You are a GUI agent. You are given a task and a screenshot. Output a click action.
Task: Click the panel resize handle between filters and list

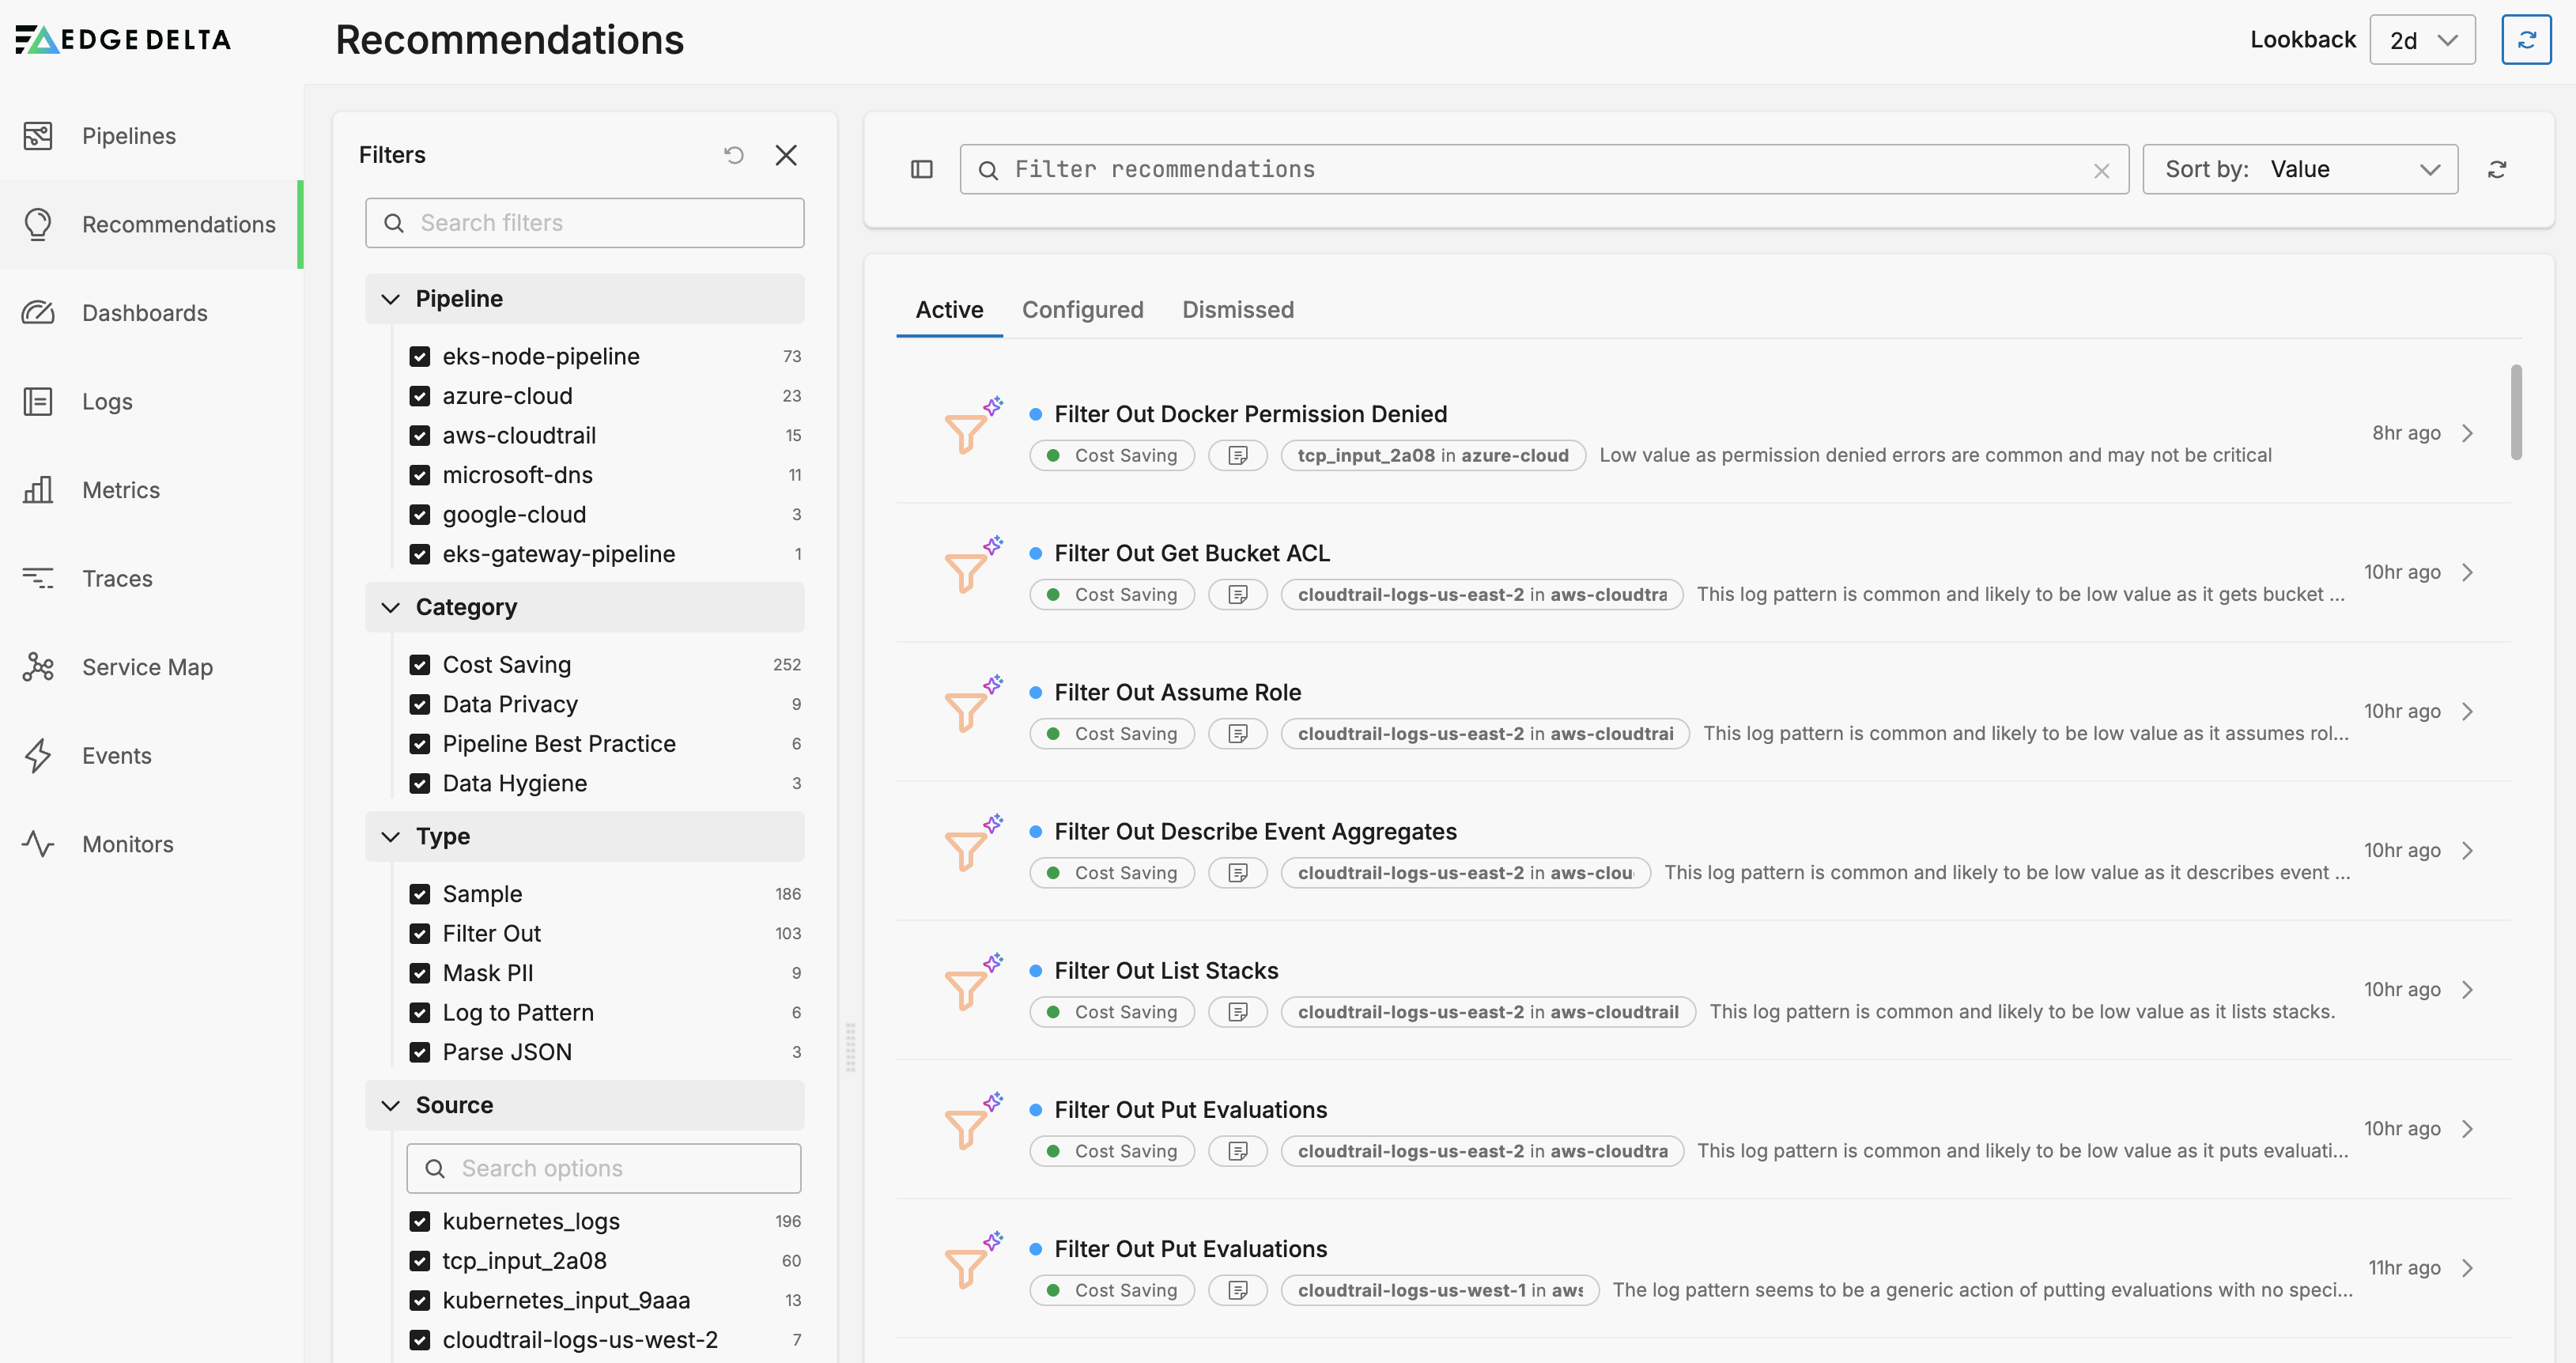[x=850, y=1047]
